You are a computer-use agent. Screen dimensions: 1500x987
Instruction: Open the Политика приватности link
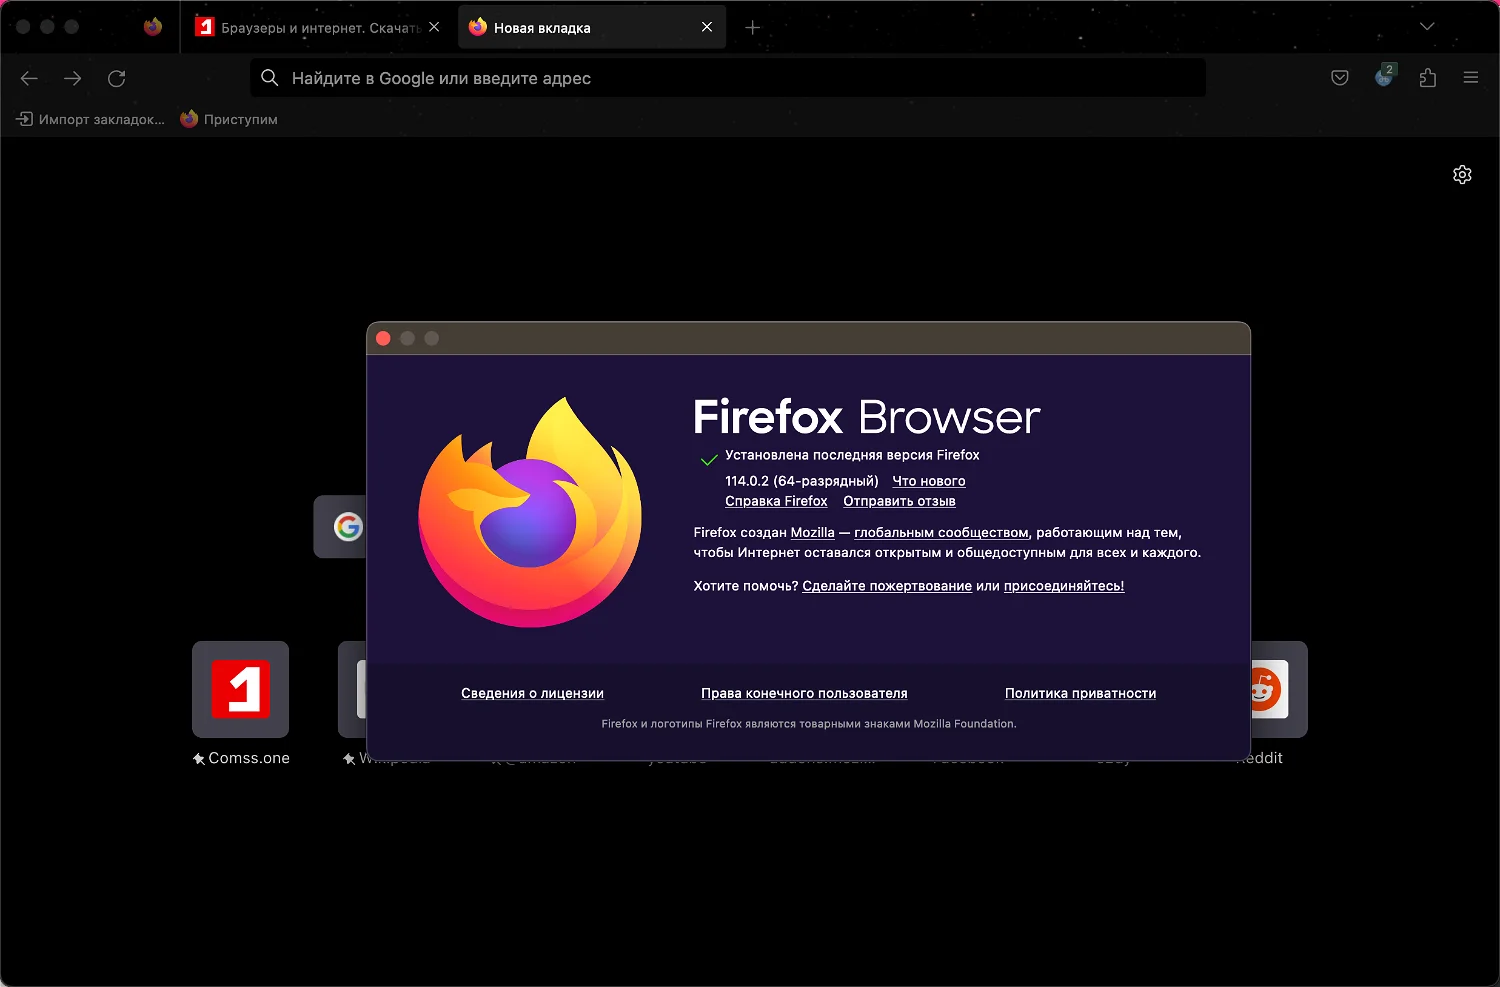[x=1080, y=693]
